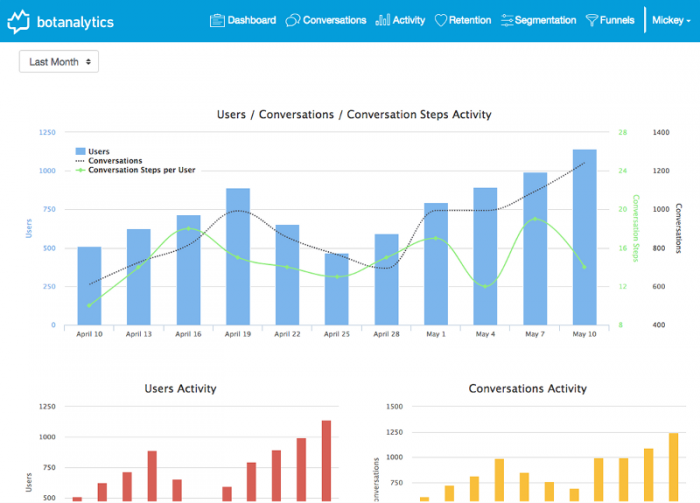Open the Mickey user dropdown

tap(671, 20)
